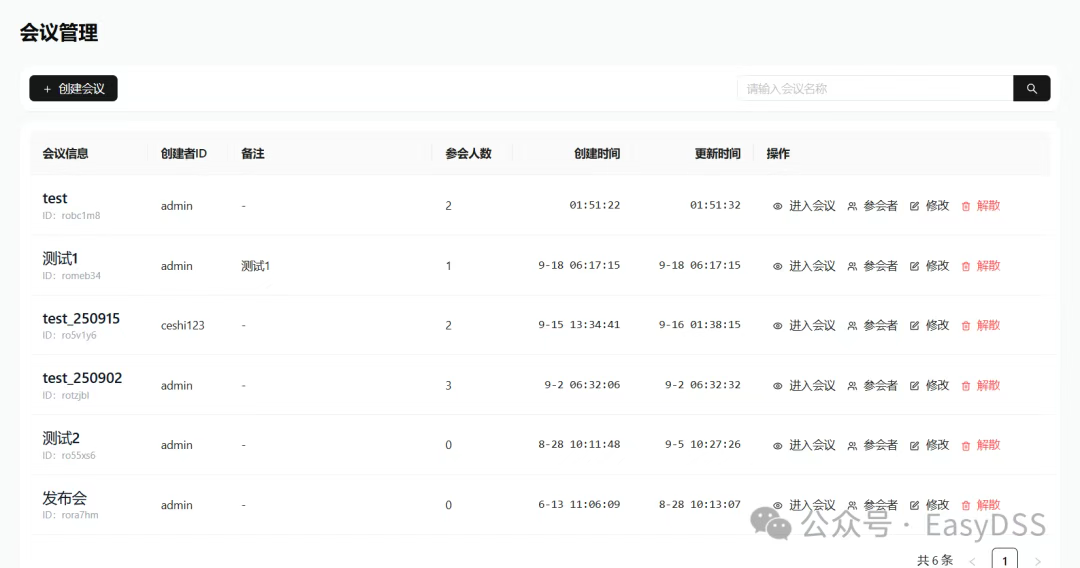Click the 备注 column header
The width and height of the screenshot is (1080, 568).
click(x=253, y=154)
